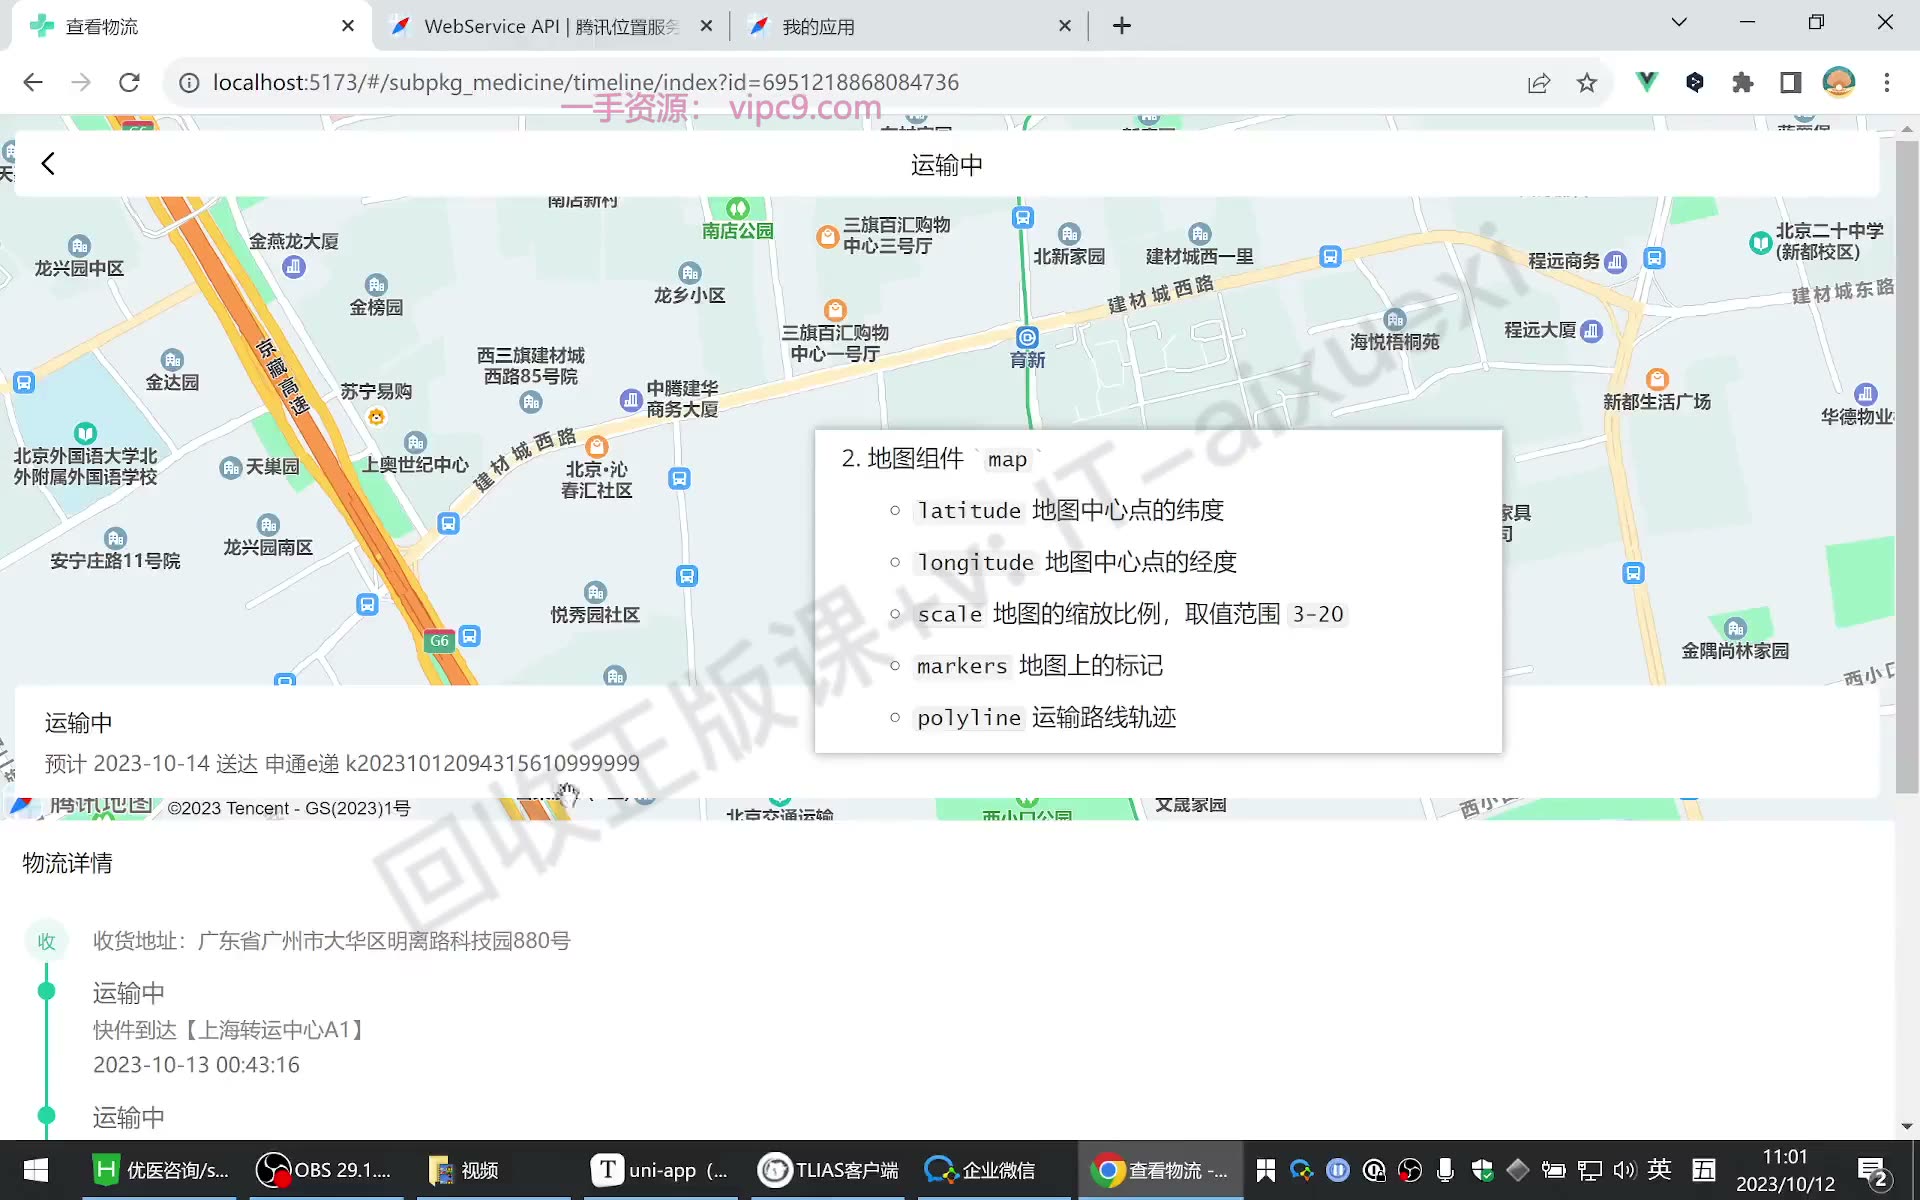Click the 金隅尚林家园 residential marker

pyautogui.click(x=1735, y=628)
